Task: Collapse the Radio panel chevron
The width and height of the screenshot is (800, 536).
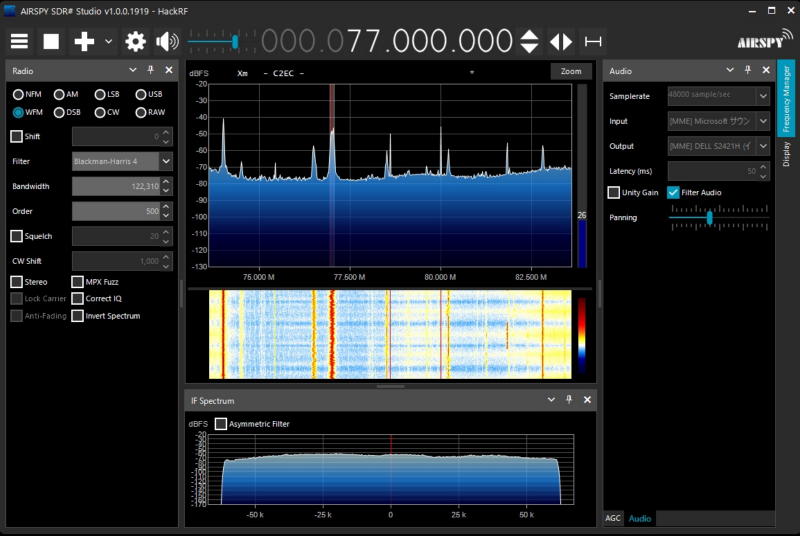Action: click(133, 70)
